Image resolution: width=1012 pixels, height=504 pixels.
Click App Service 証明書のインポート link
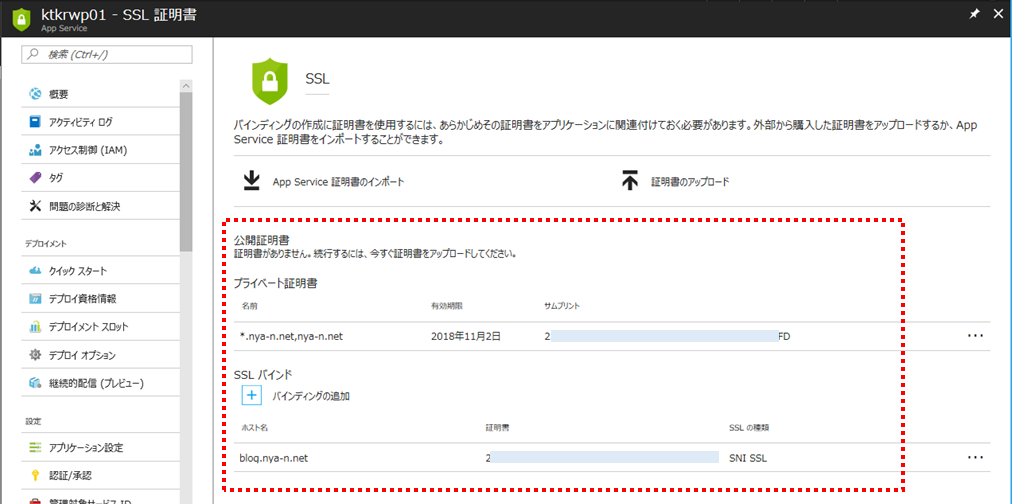(338, 182)
